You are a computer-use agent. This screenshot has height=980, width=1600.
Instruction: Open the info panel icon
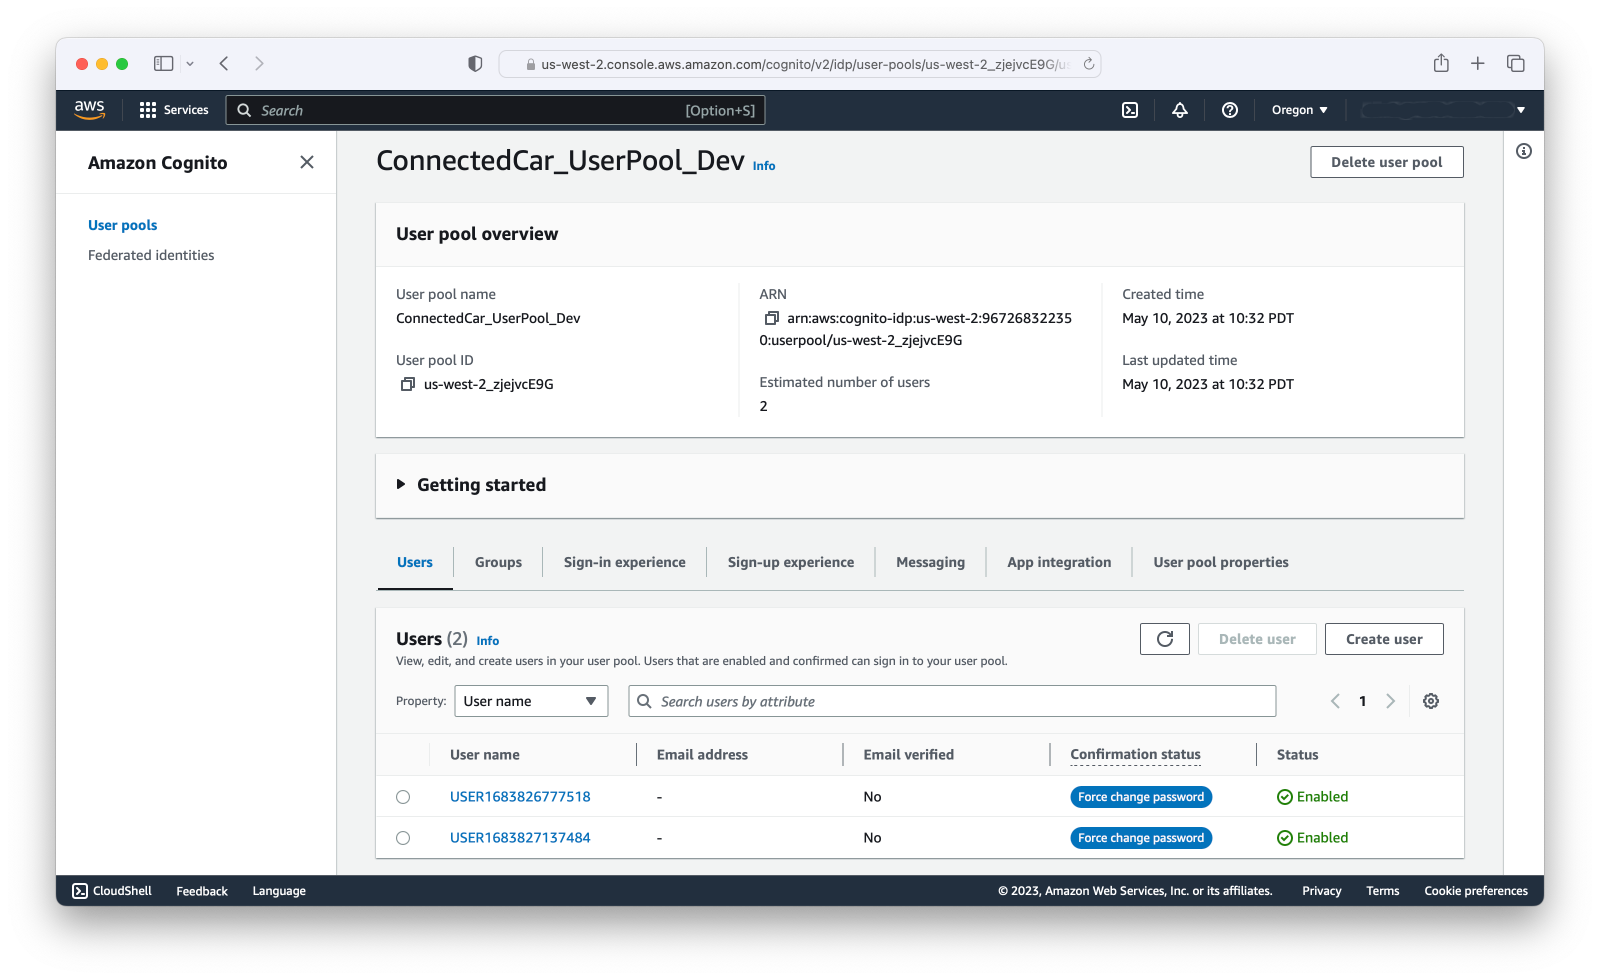pyautogui.click(x=1524, y=151)
